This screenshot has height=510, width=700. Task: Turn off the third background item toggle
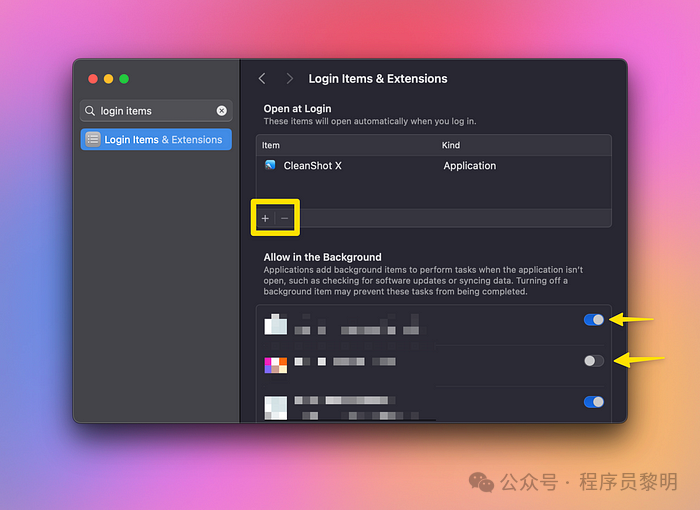tap(594, 402)
